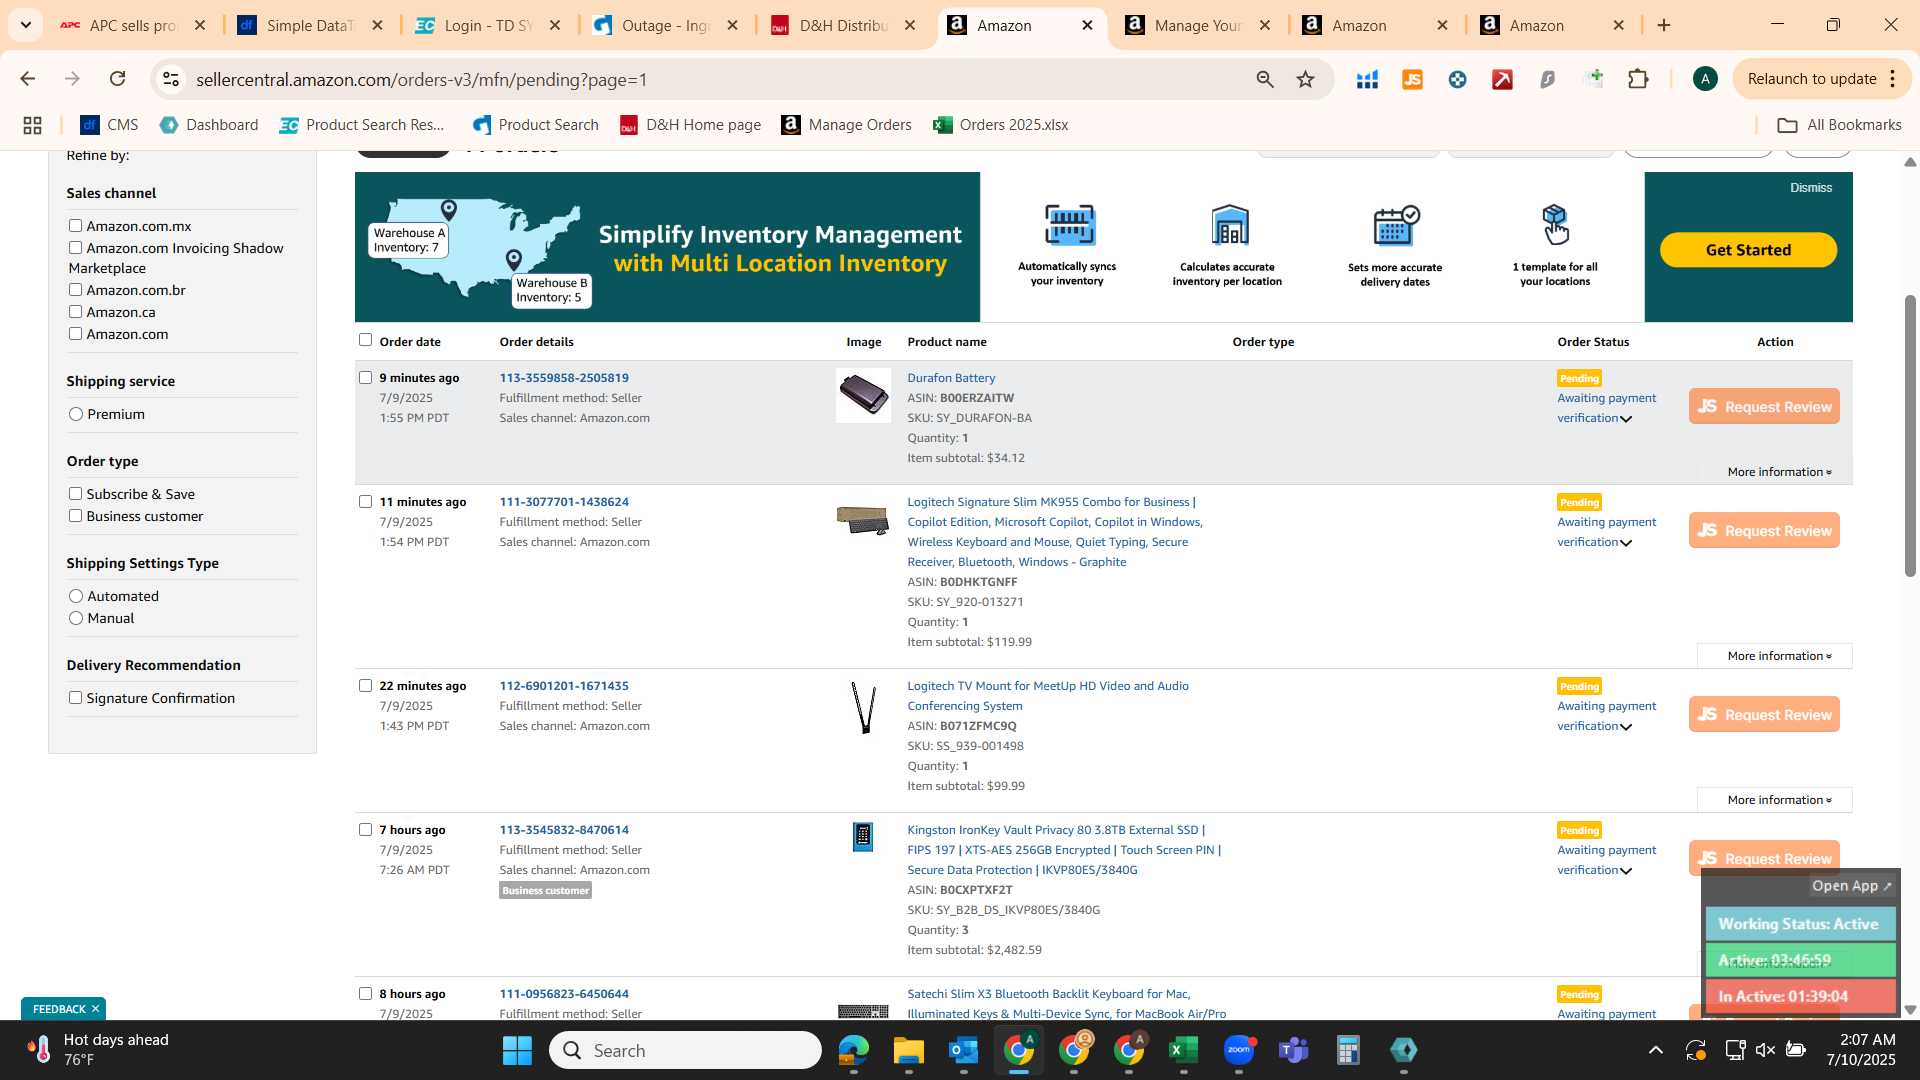Toggle the Amazon.com.mx sales channel checkbox

tap(75, 226)
